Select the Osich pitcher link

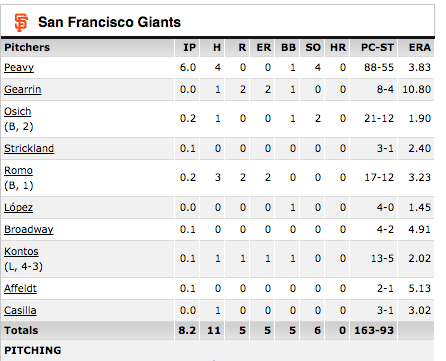coord(17,111)
